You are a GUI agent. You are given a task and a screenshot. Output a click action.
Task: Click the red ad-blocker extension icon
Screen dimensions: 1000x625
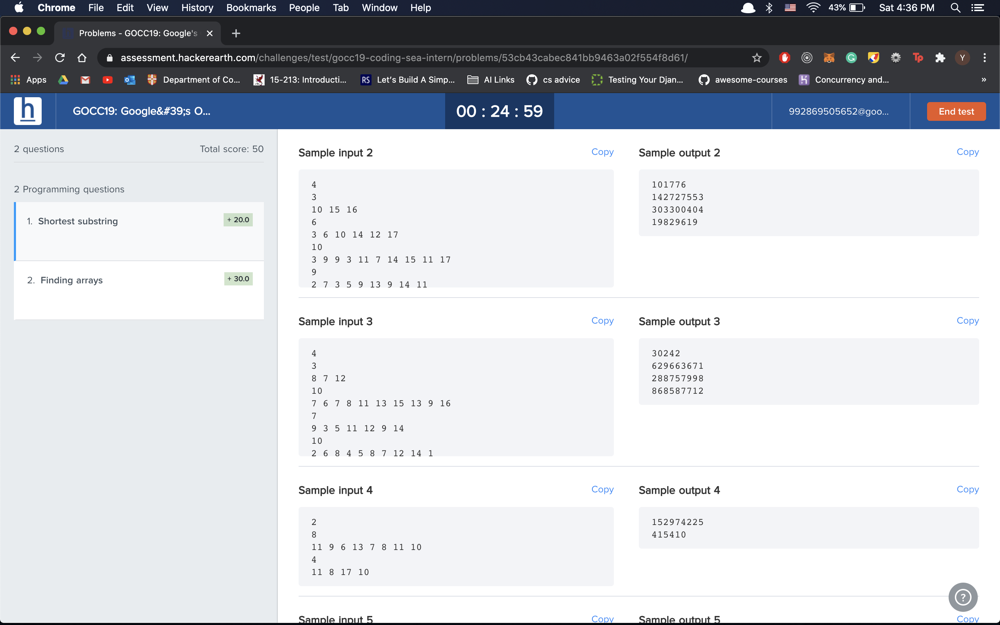[784, 57]
